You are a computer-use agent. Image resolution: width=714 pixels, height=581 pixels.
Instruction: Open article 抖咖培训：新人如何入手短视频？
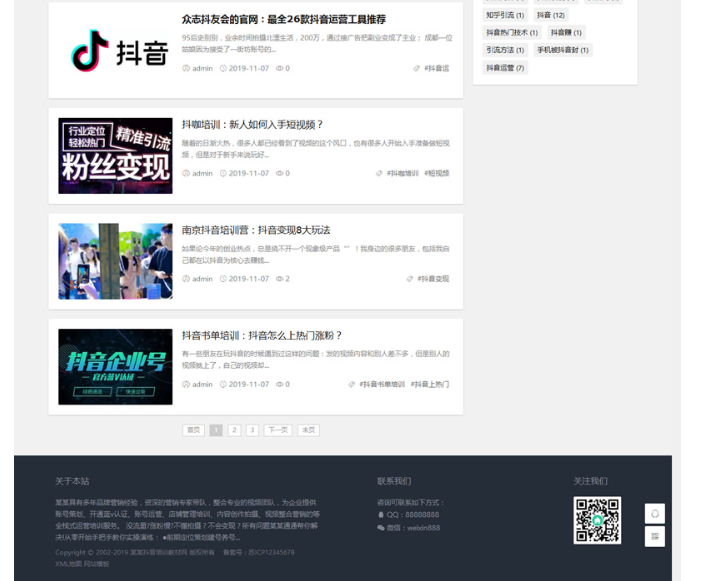point(253,125)
